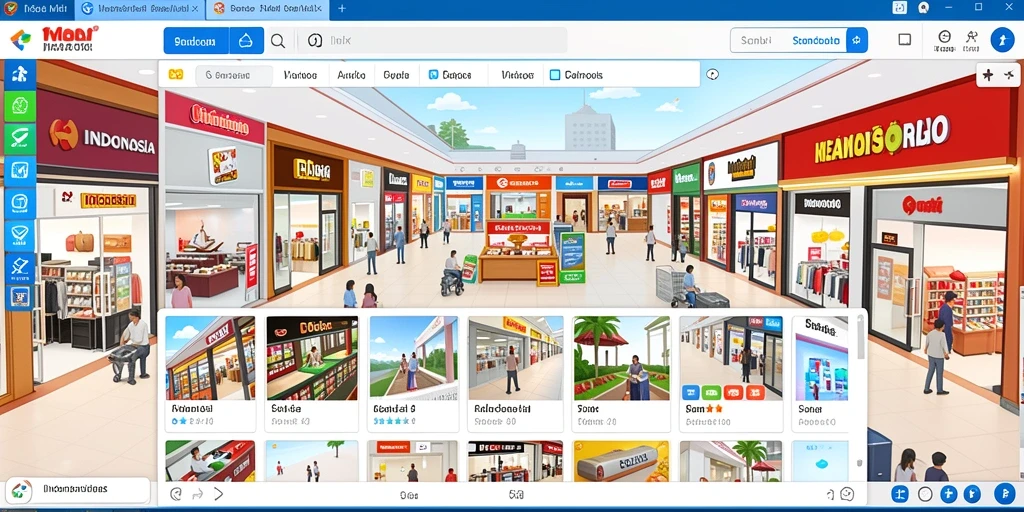Image resolution: width=1024 pixels, height=512 pixels.
Task: Select the first text tab in the filter bar
Action: [300, 75]
